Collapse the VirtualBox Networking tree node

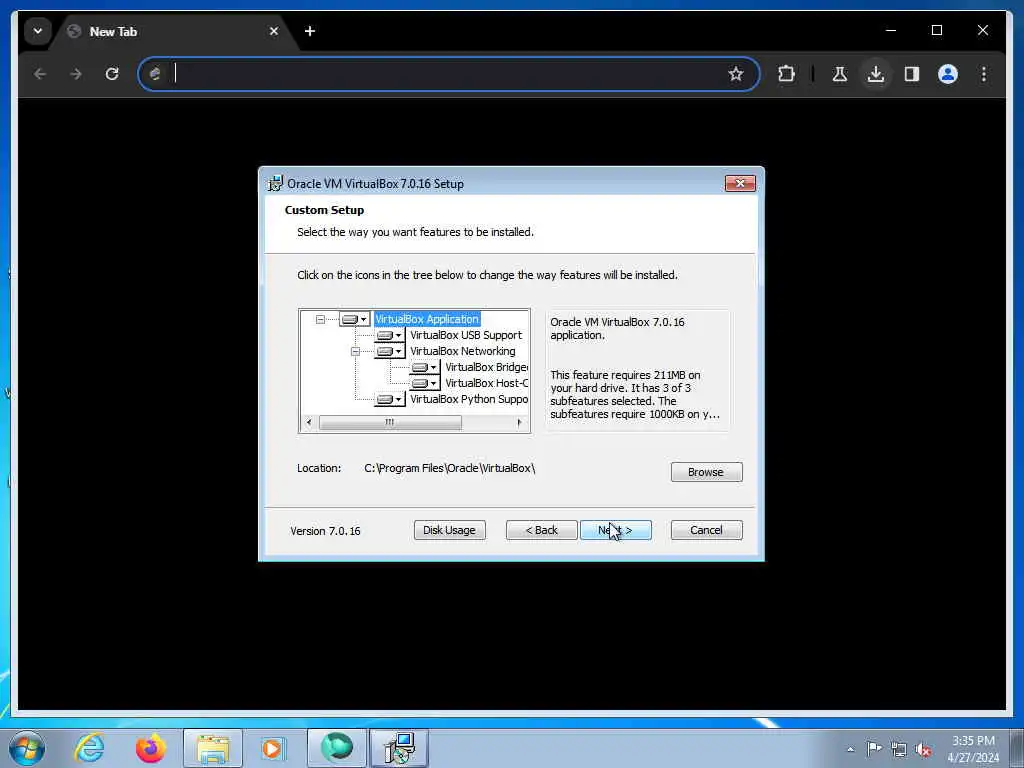click(x=355, y=351)
